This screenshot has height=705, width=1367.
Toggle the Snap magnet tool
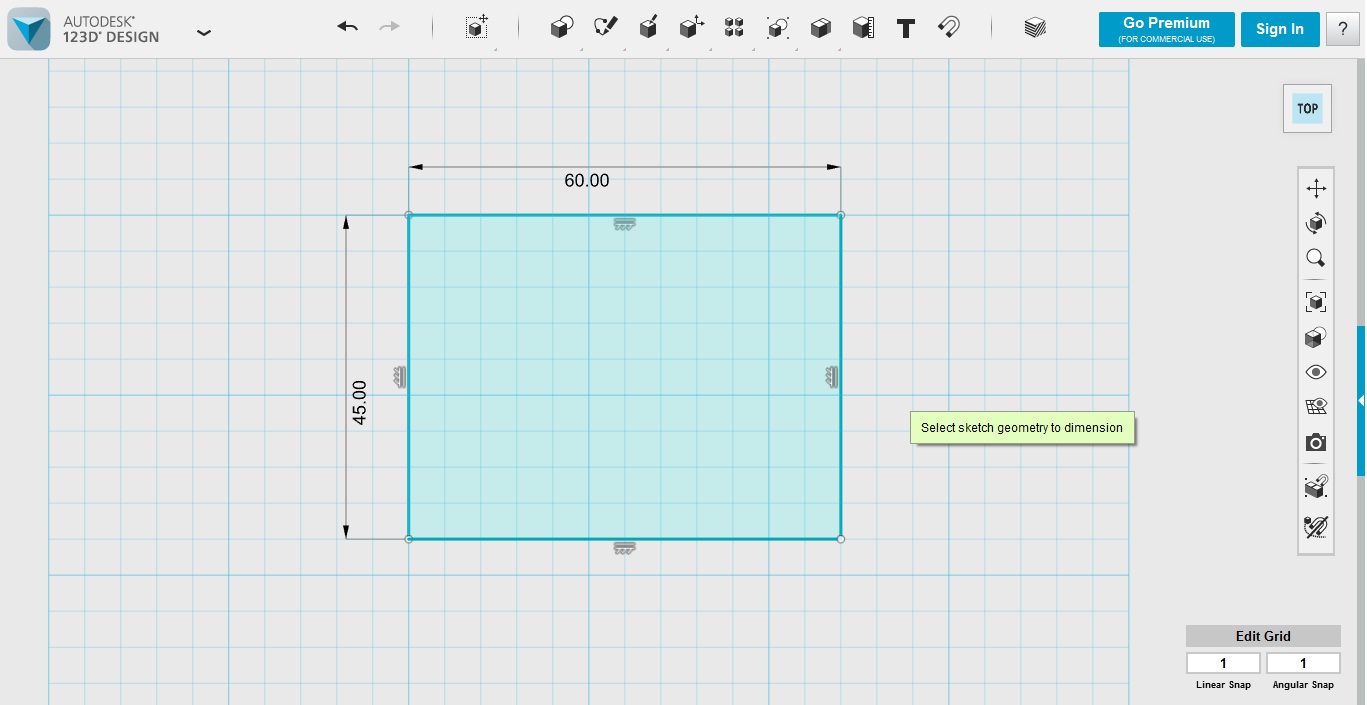pos(949,28)
